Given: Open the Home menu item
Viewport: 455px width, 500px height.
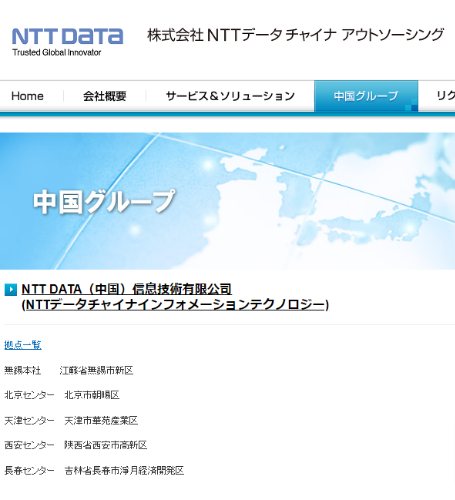Looking at the screenshot, I should point(27,96).
